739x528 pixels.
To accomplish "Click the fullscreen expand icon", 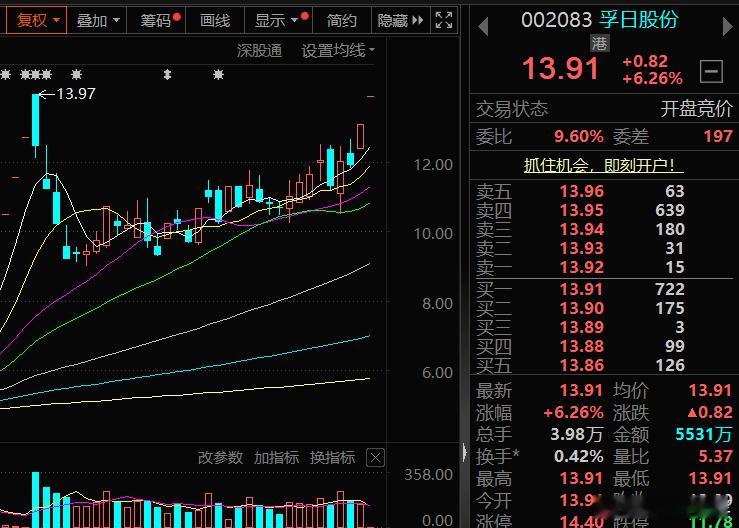I will coord(444,20).
